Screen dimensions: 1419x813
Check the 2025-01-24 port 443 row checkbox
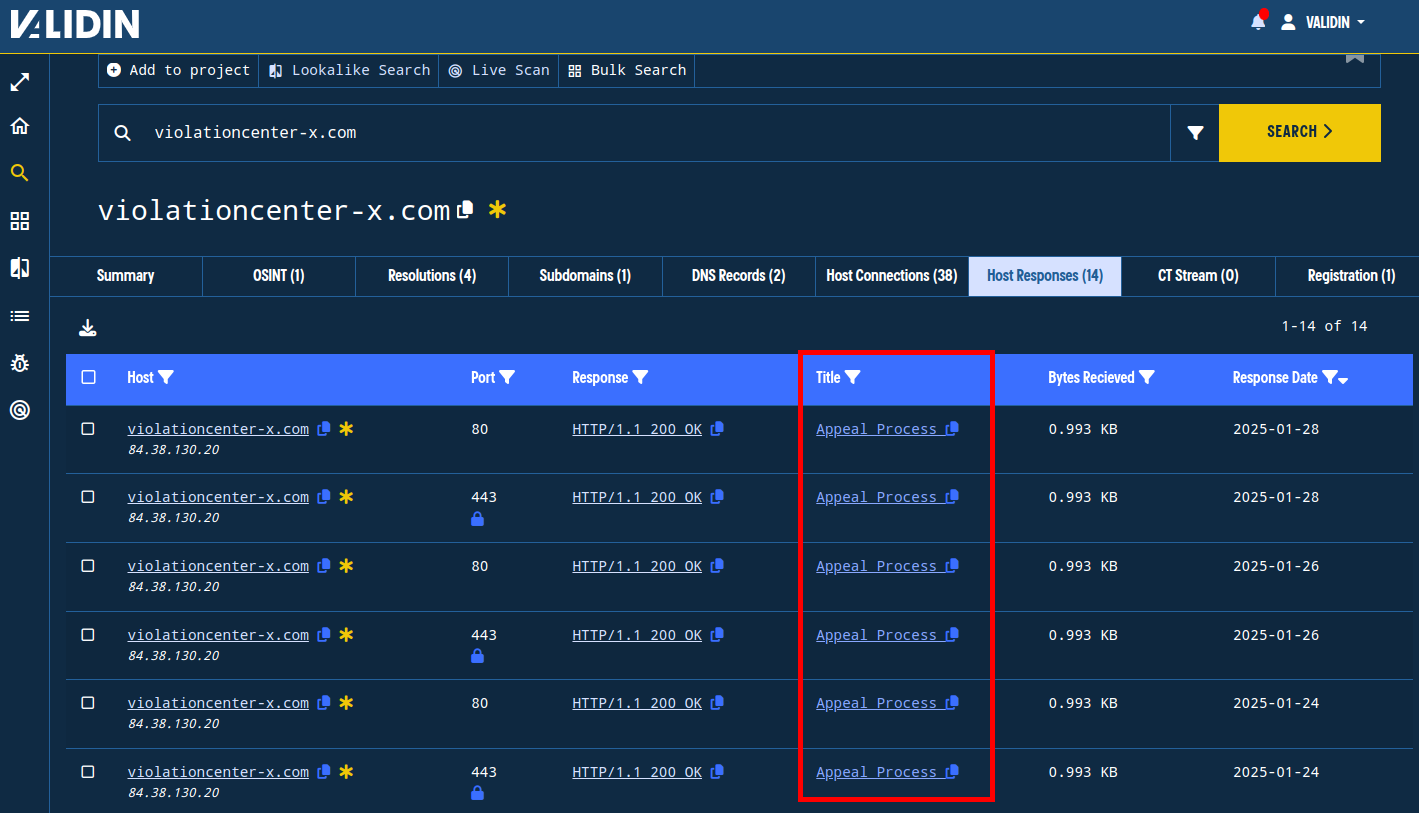coord(88,771)
